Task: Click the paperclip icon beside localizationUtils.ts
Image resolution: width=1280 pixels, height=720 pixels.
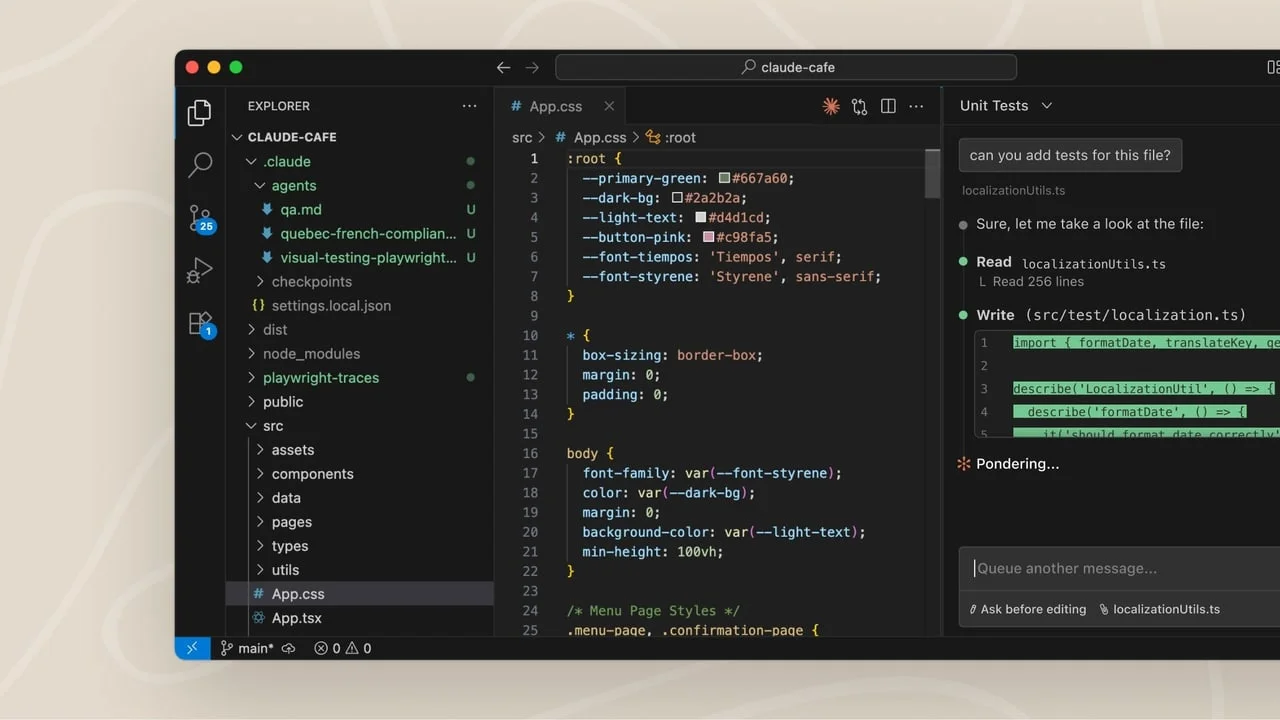Action: click(x=1104, y=609)
